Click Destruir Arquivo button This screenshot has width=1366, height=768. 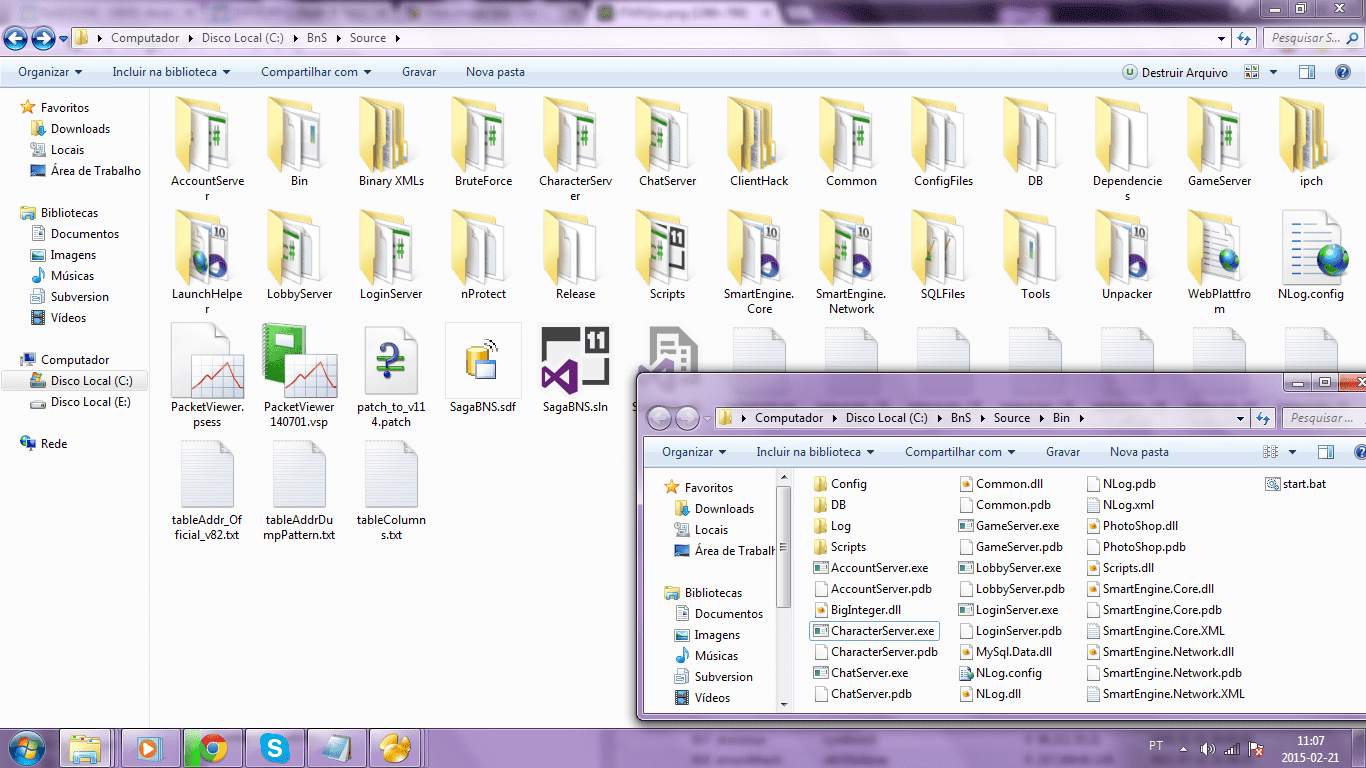tap(1175, 72)
